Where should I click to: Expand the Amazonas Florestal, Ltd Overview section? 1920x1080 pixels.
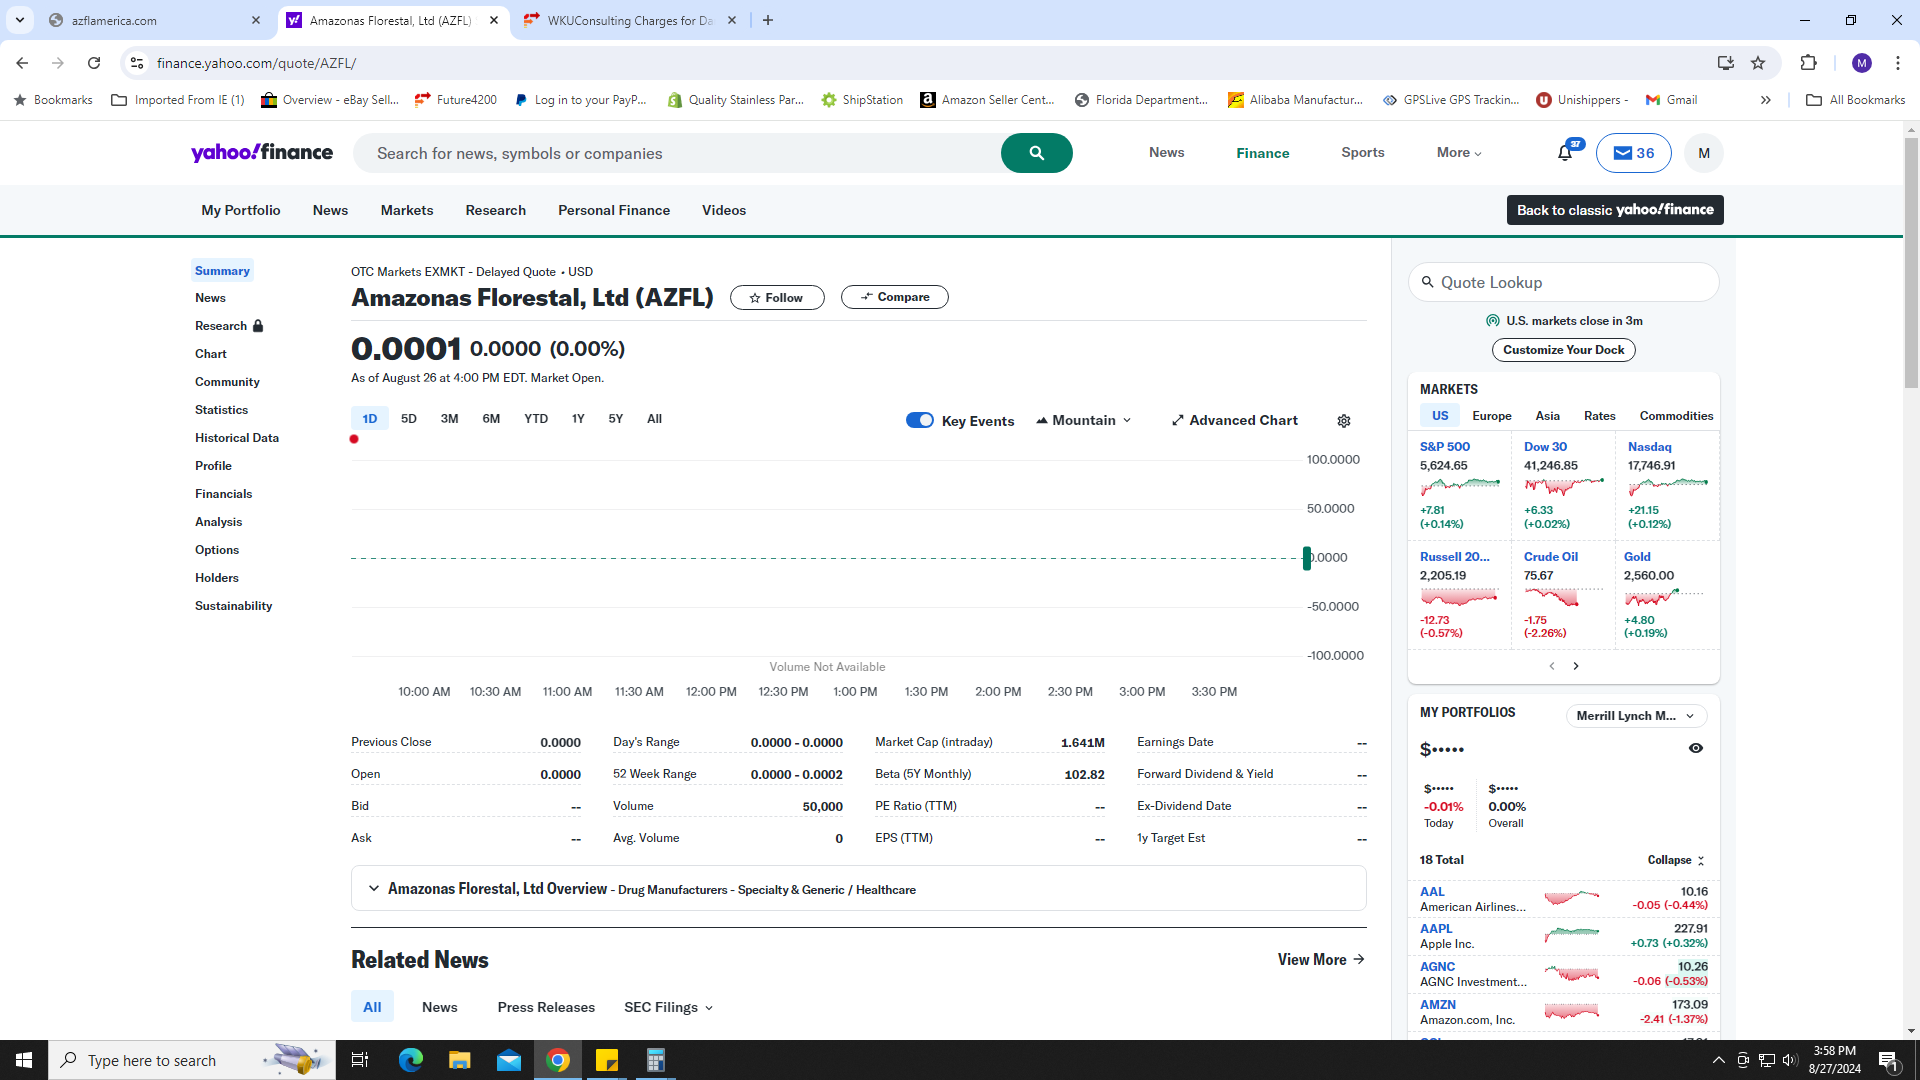pos(374,888)
